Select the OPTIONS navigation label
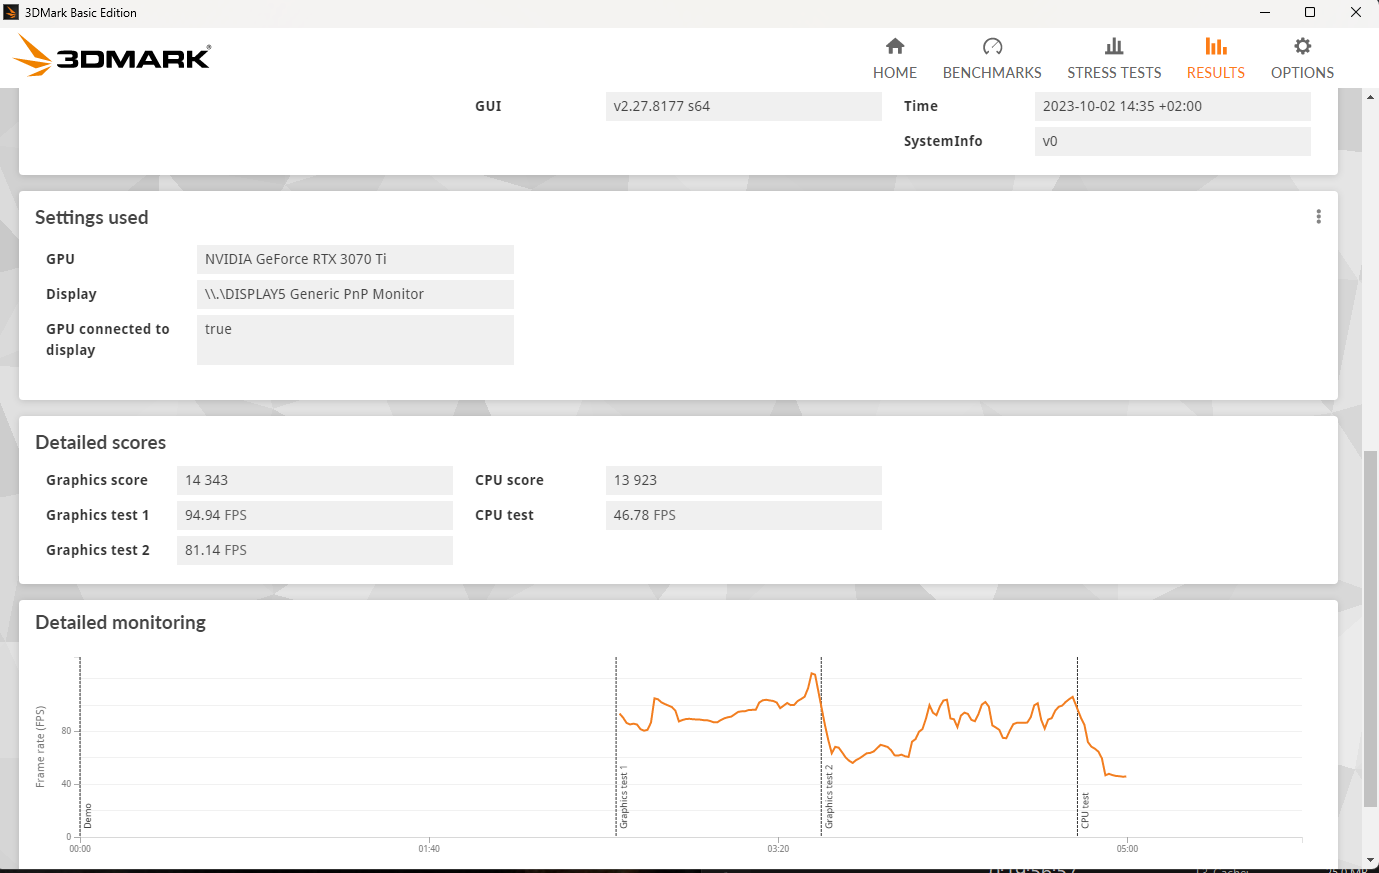This screenshot has height=873, width=1379. [x=1302, y=73]
